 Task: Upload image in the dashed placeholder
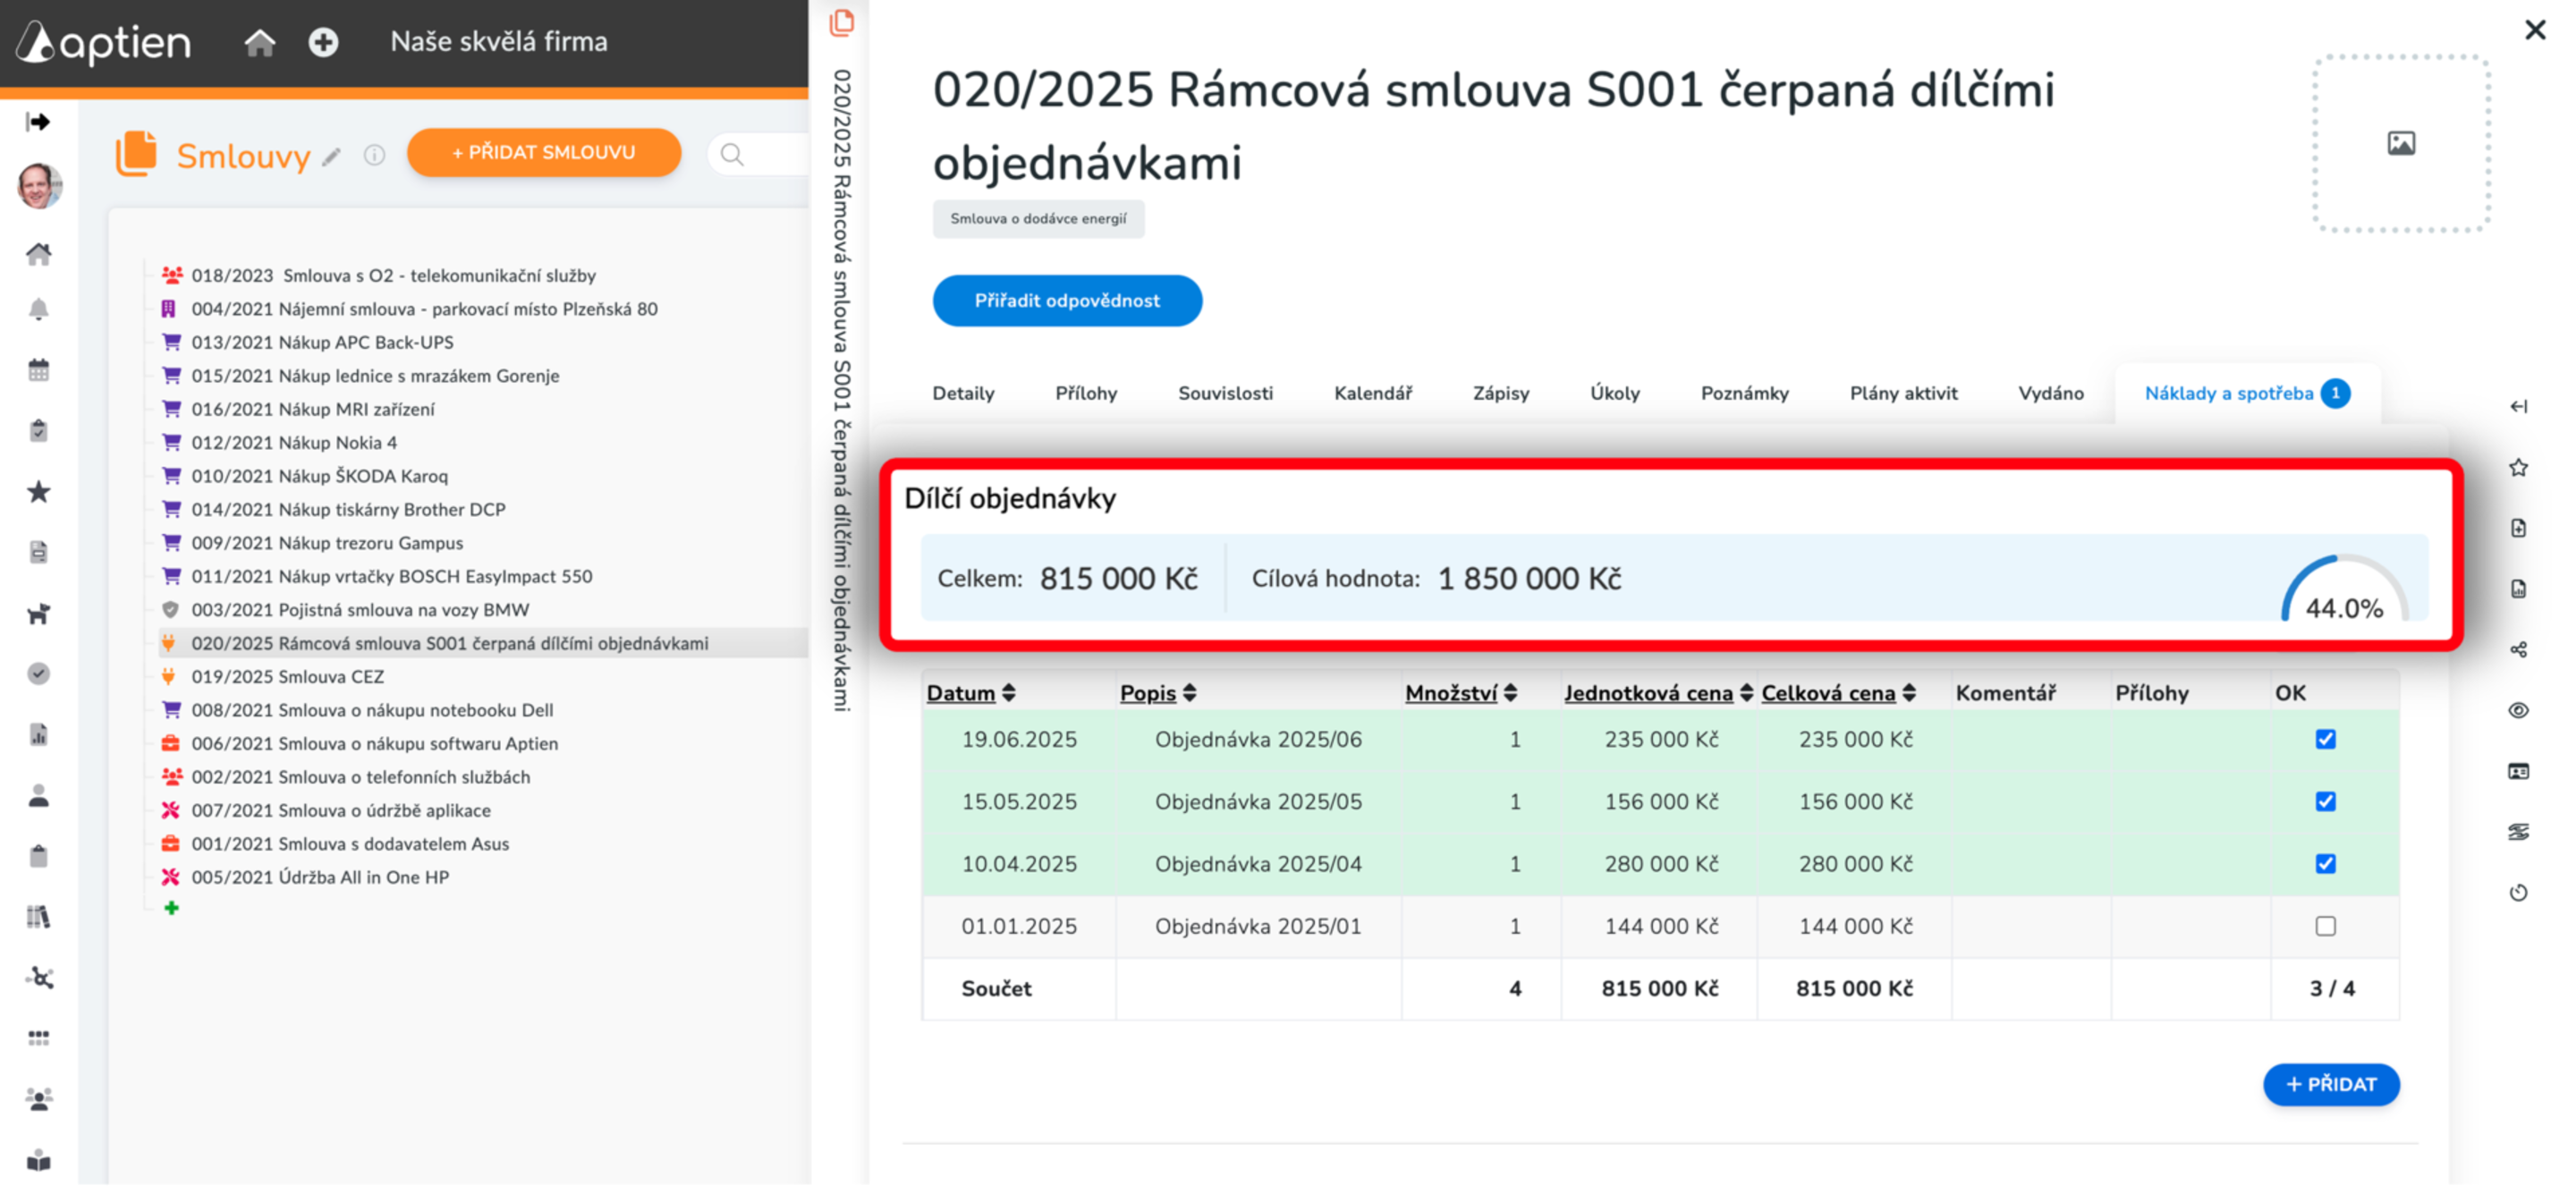(x=2401, y=144)
